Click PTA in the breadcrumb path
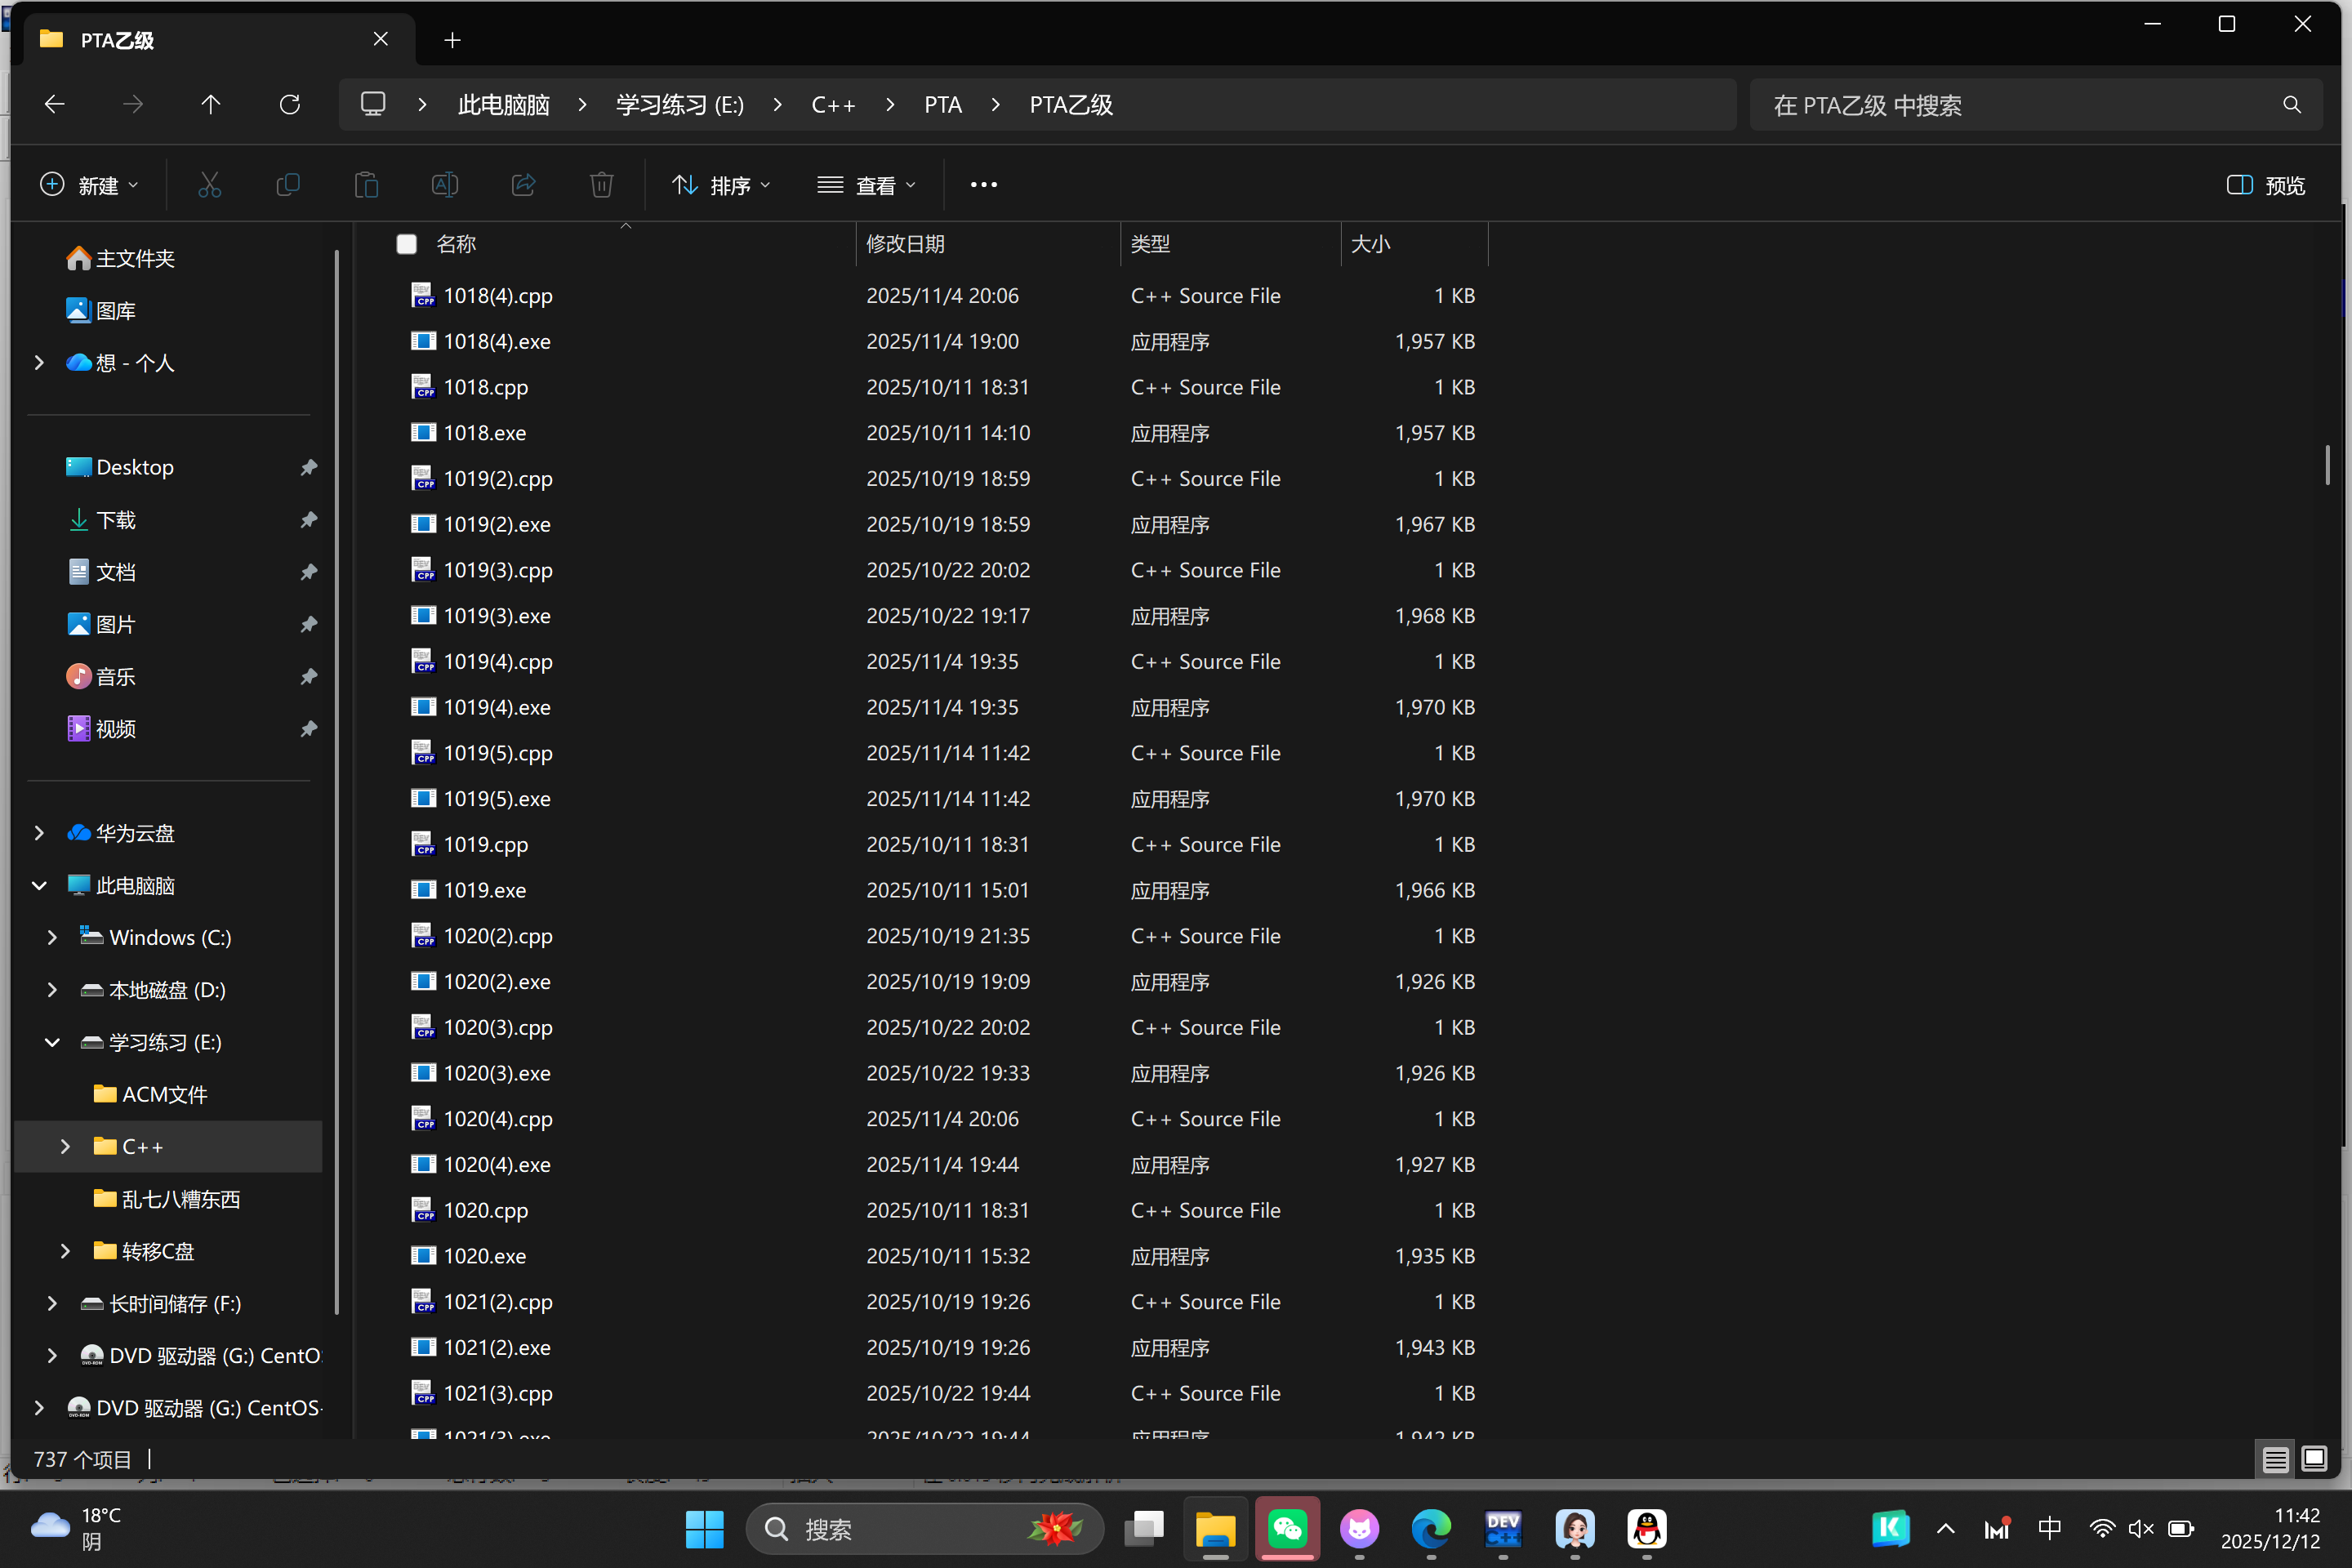The image size is (2352, 1568). 942,105
